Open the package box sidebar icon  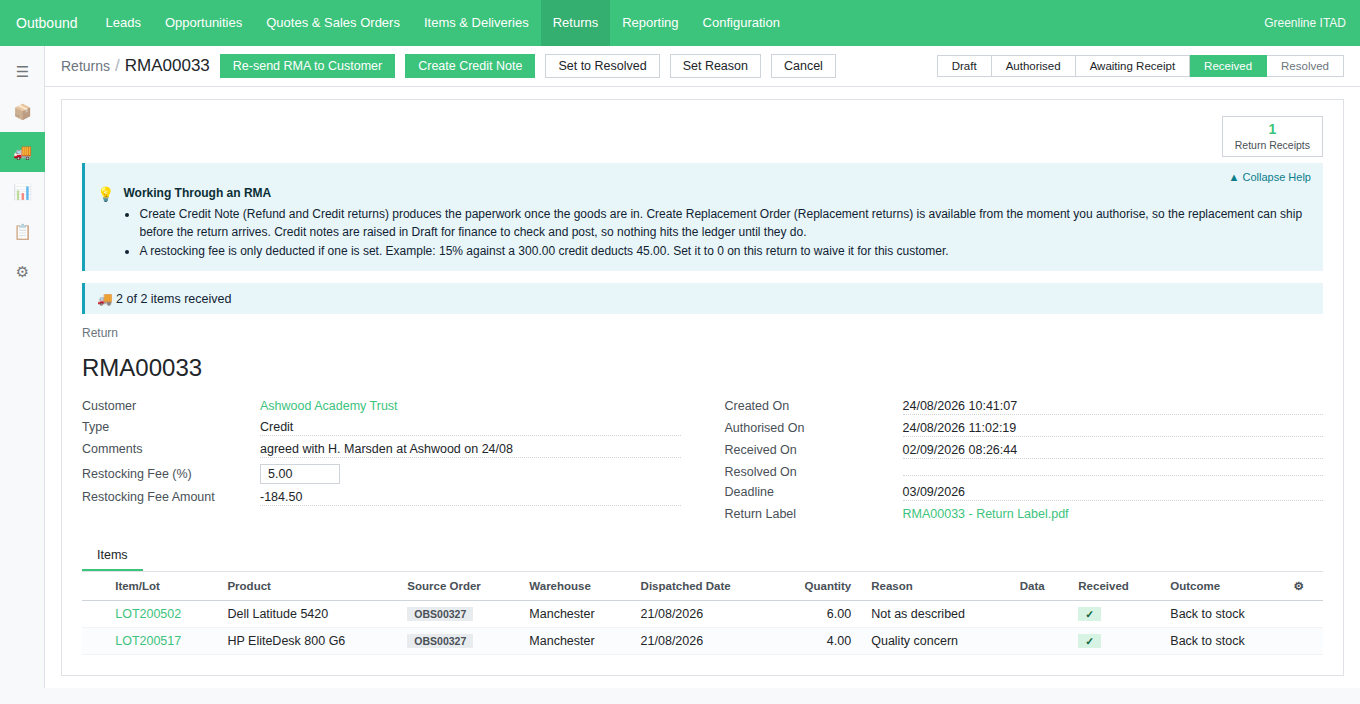22,112
